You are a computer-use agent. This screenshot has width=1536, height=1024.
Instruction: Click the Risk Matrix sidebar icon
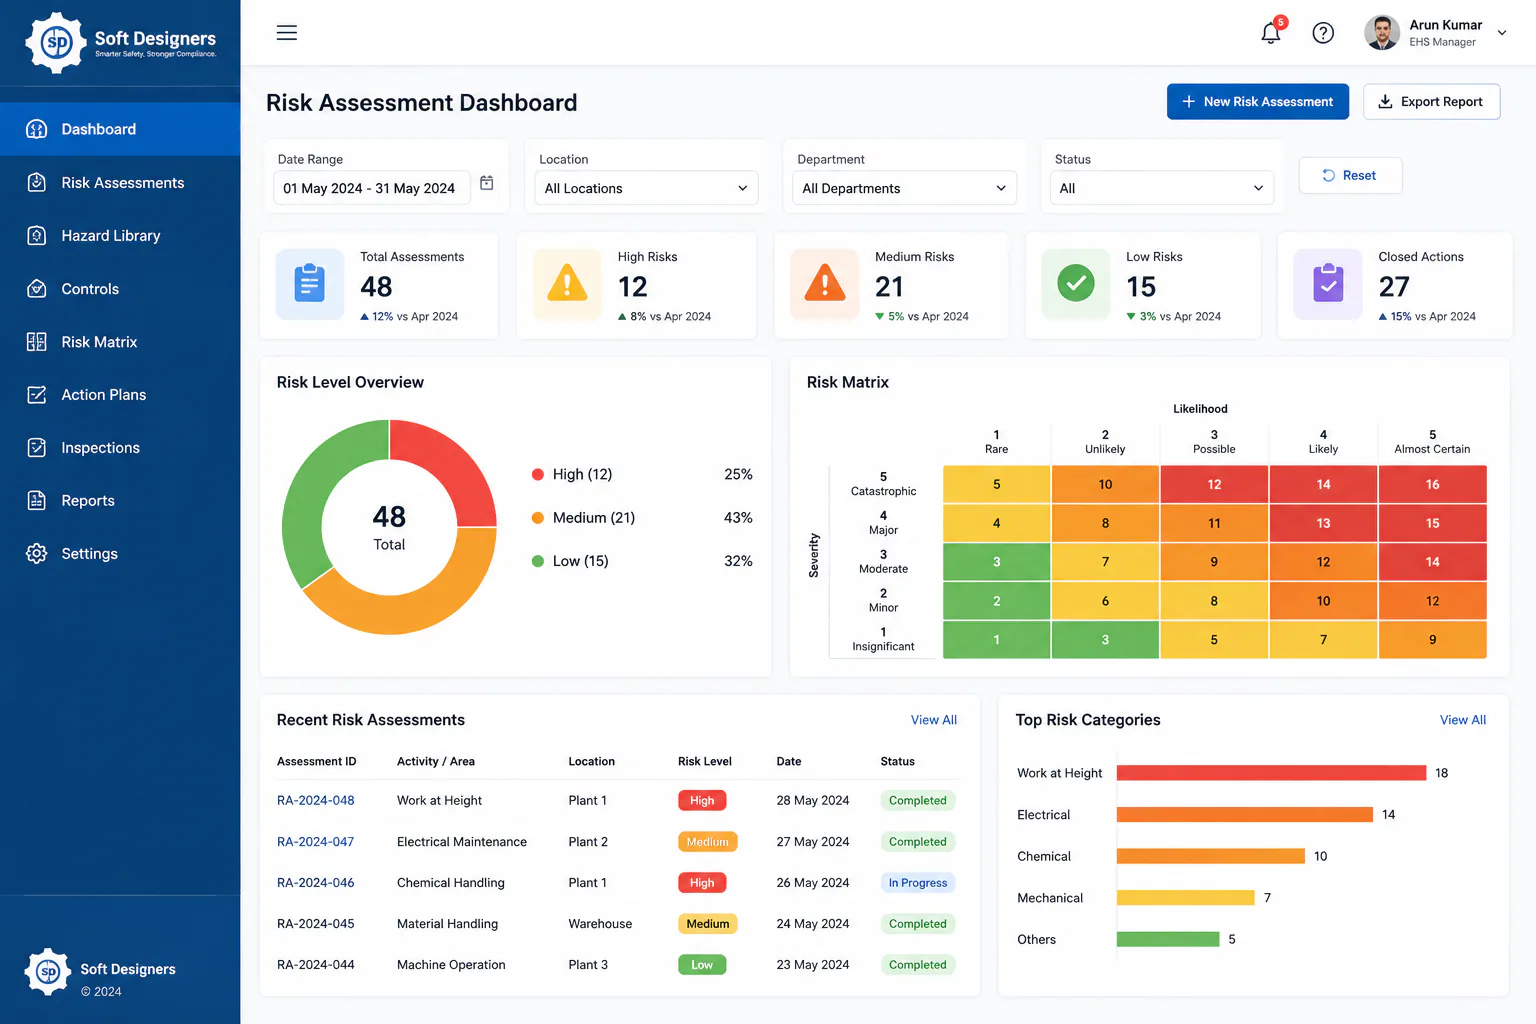(x=37, y=342)
